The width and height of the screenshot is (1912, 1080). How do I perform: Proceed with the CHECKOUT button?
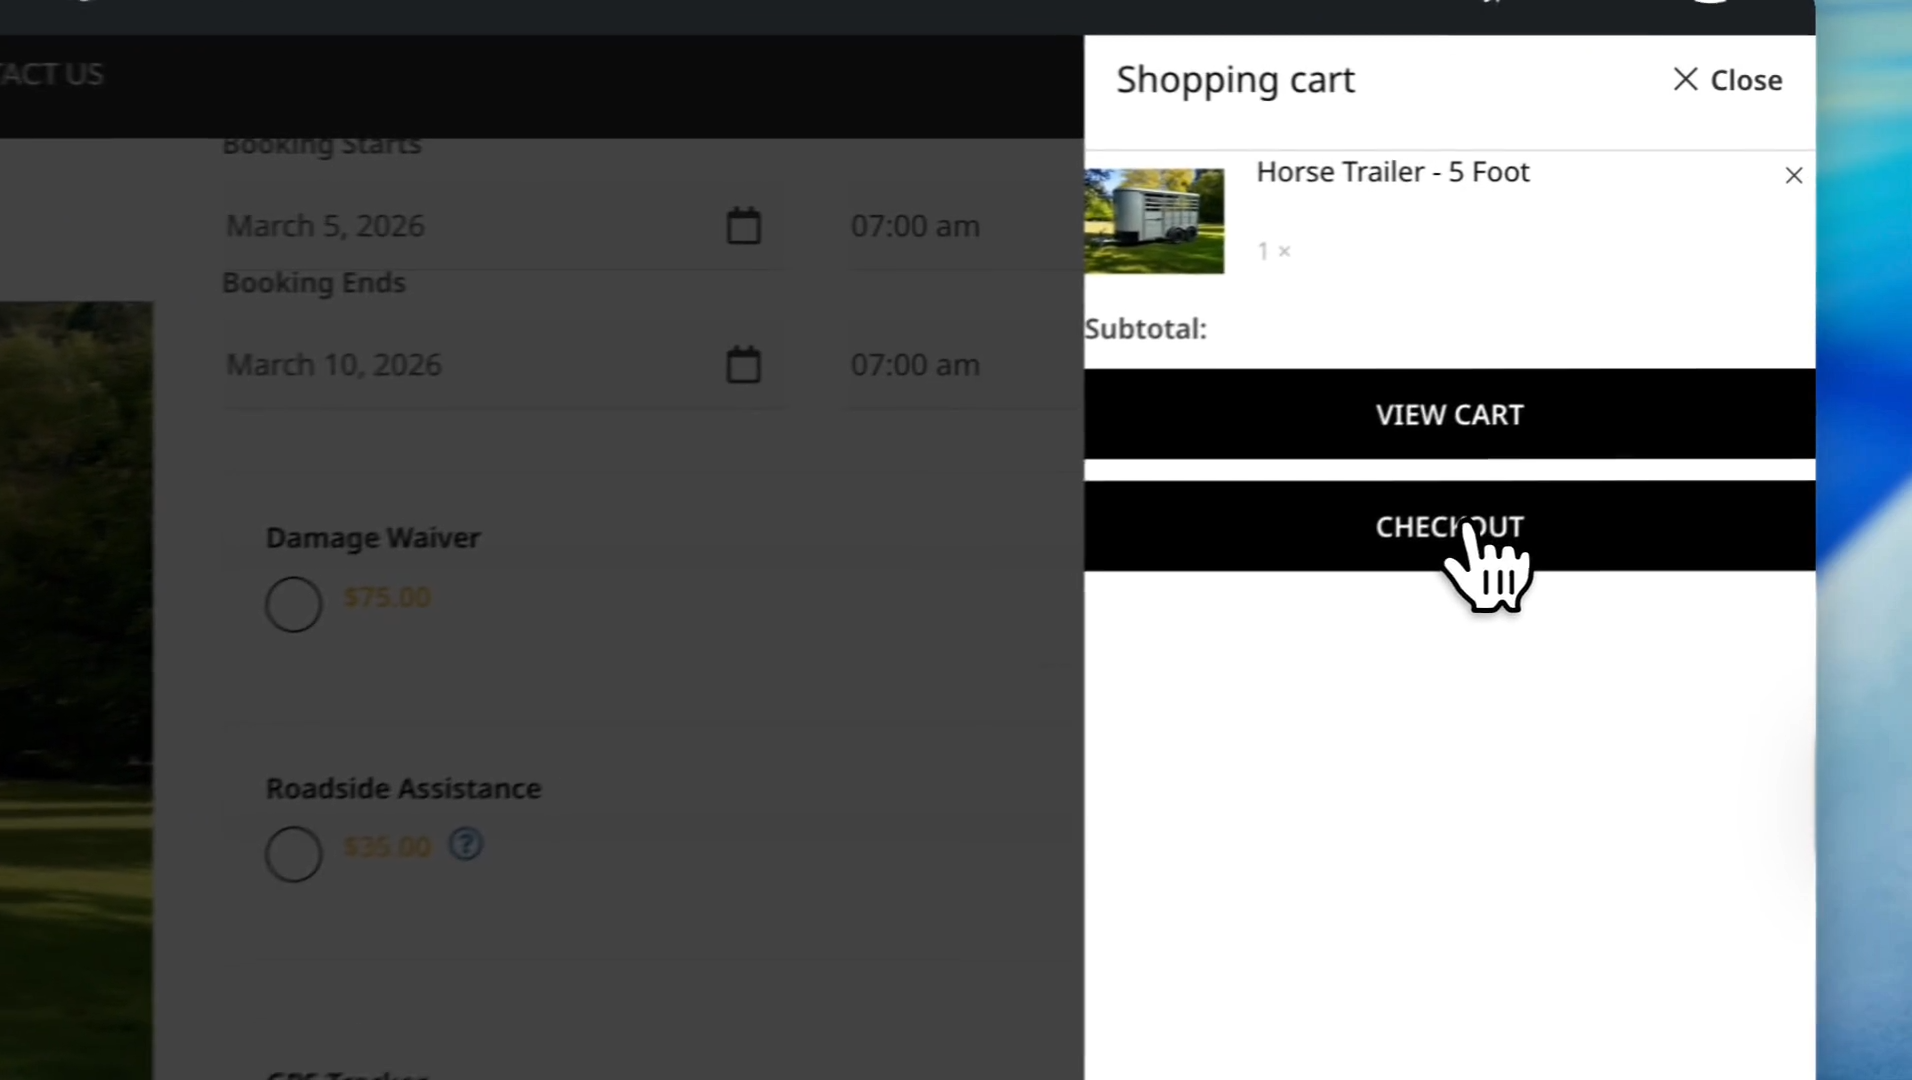tap(1448, 526)
